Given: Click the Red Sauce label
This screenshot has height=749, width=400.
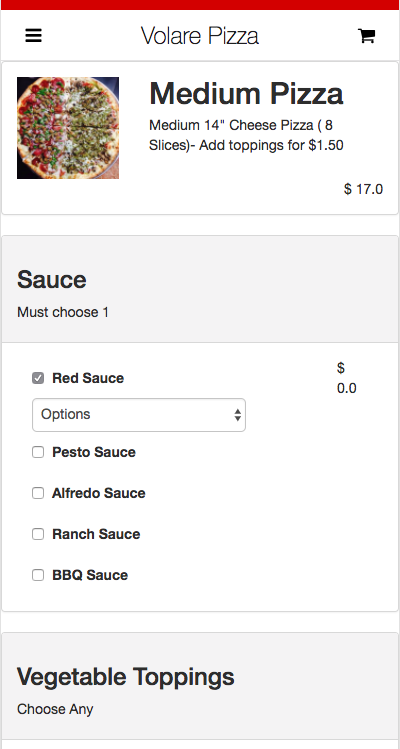Looking at the screenshot, I should (x=88, y=378).
